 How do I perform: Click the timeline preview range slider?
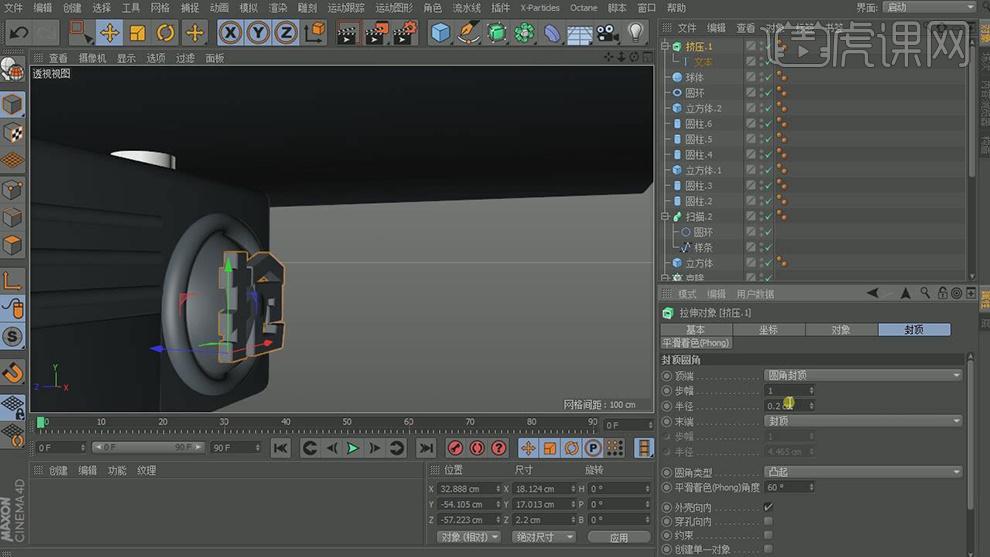click(148, 447)
